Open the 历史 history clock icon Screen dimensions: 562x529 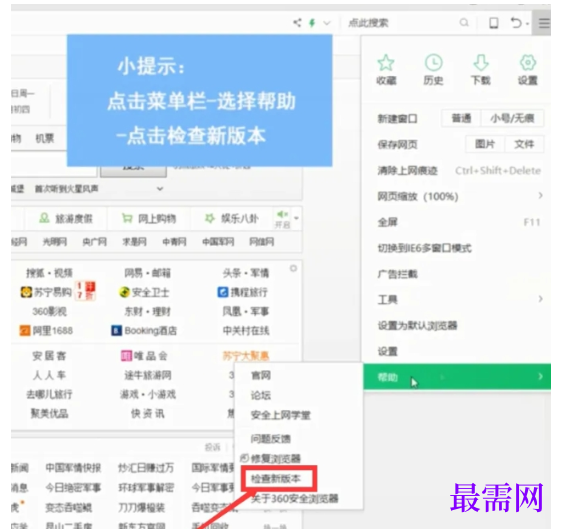point(433,63)
